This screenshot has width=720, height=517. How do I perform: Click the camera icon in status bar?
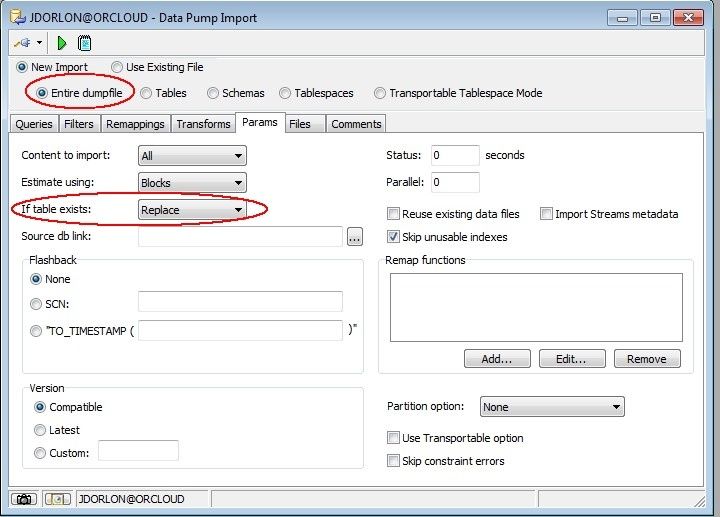coord(24,499)
